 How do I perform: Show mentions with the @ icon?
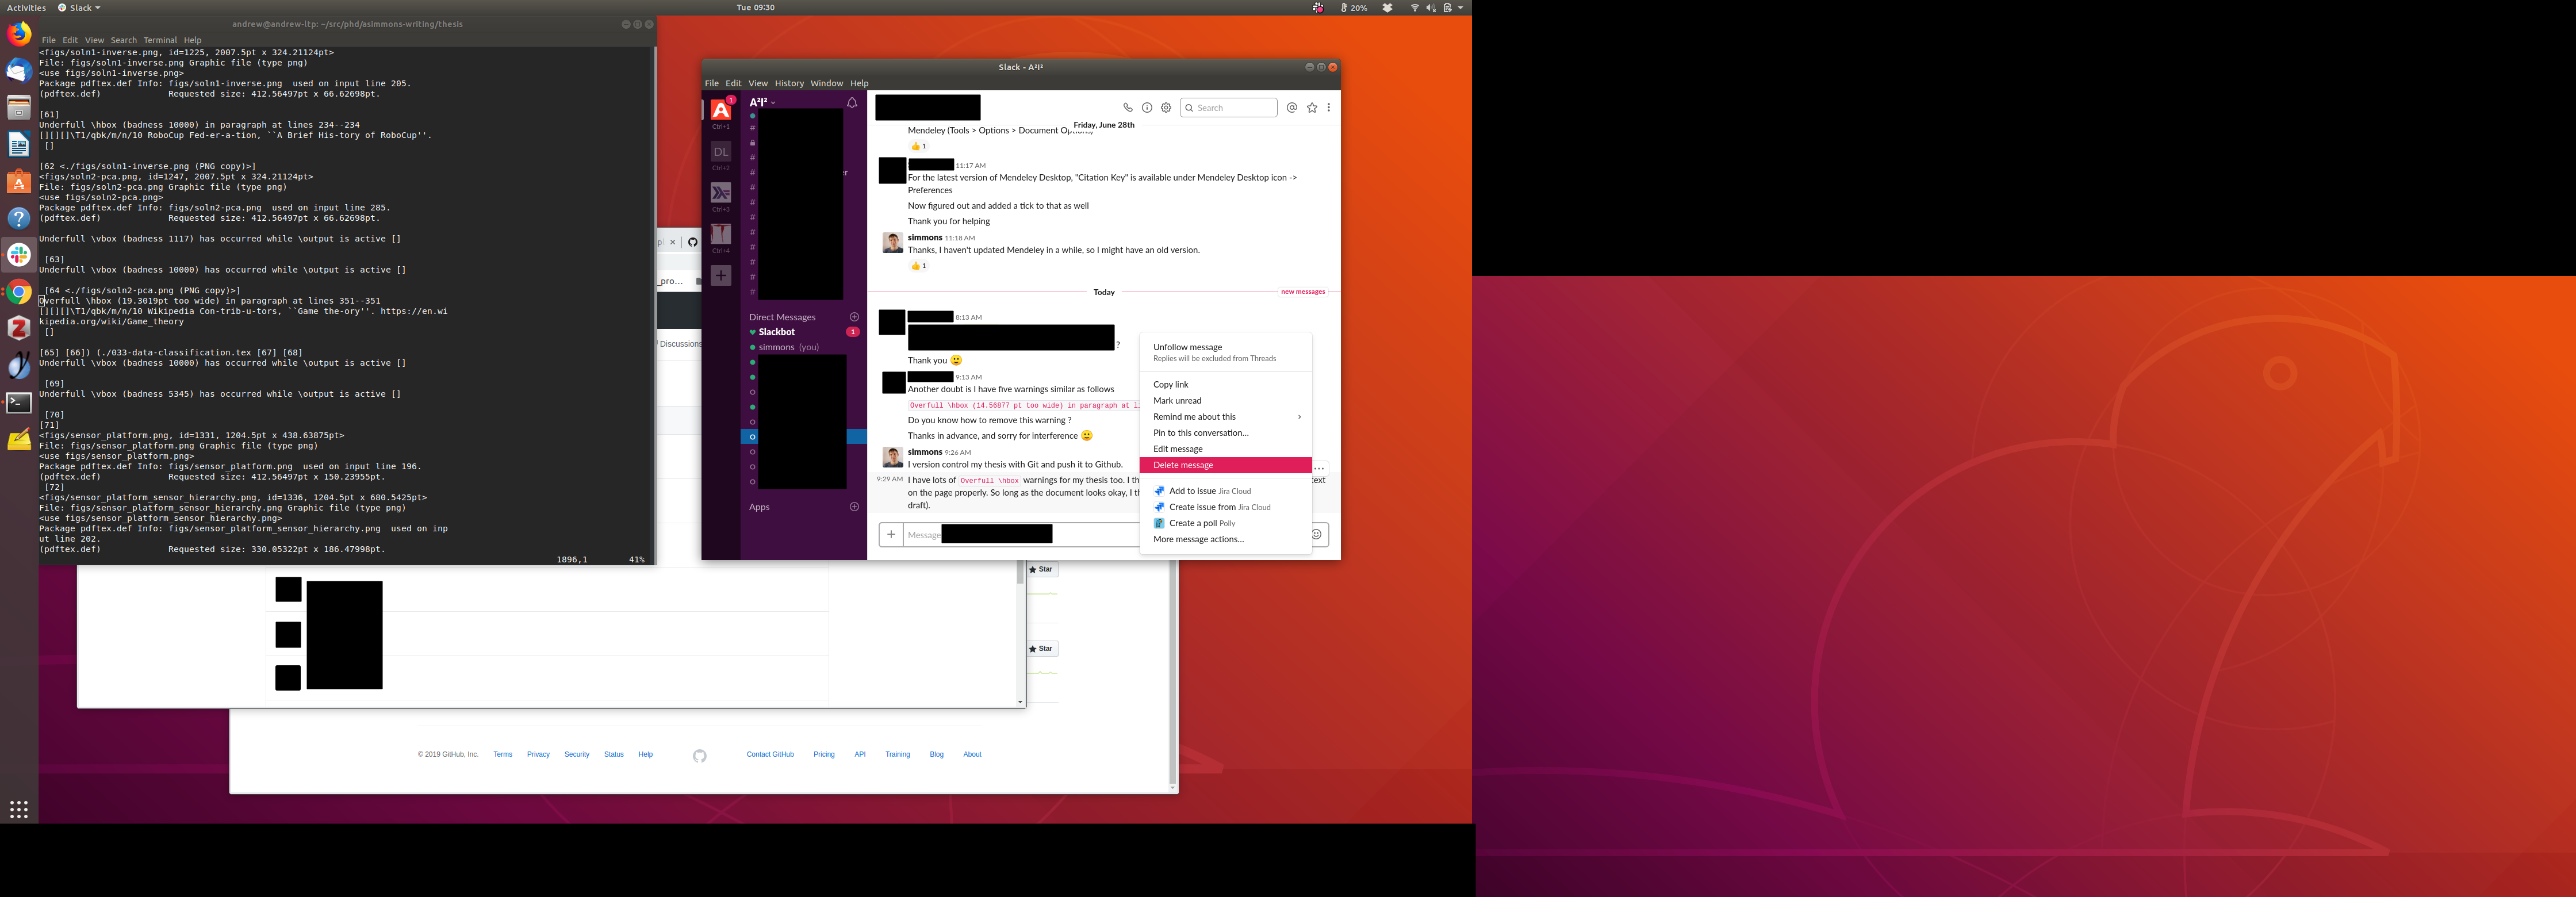[1292, 107]
